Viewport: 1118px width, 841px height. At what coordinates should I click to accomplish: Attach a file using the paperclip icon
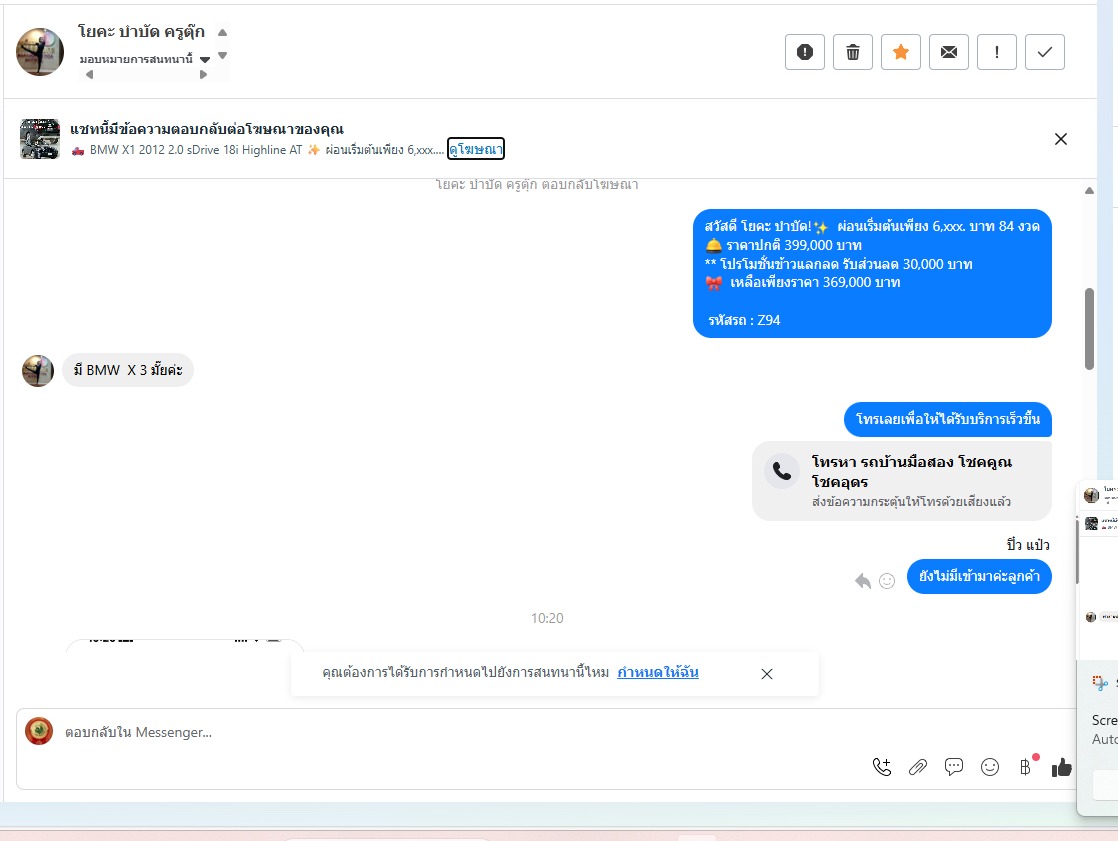[x=918, y=767]
